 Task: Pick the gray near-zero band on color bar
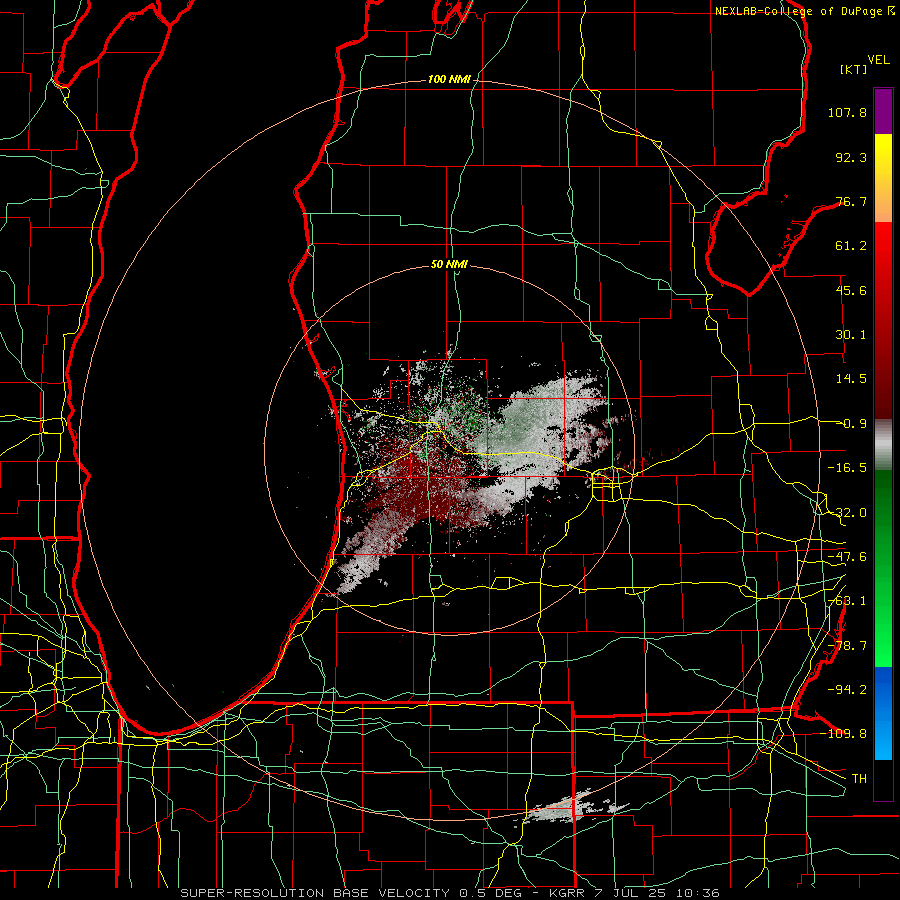883,443
